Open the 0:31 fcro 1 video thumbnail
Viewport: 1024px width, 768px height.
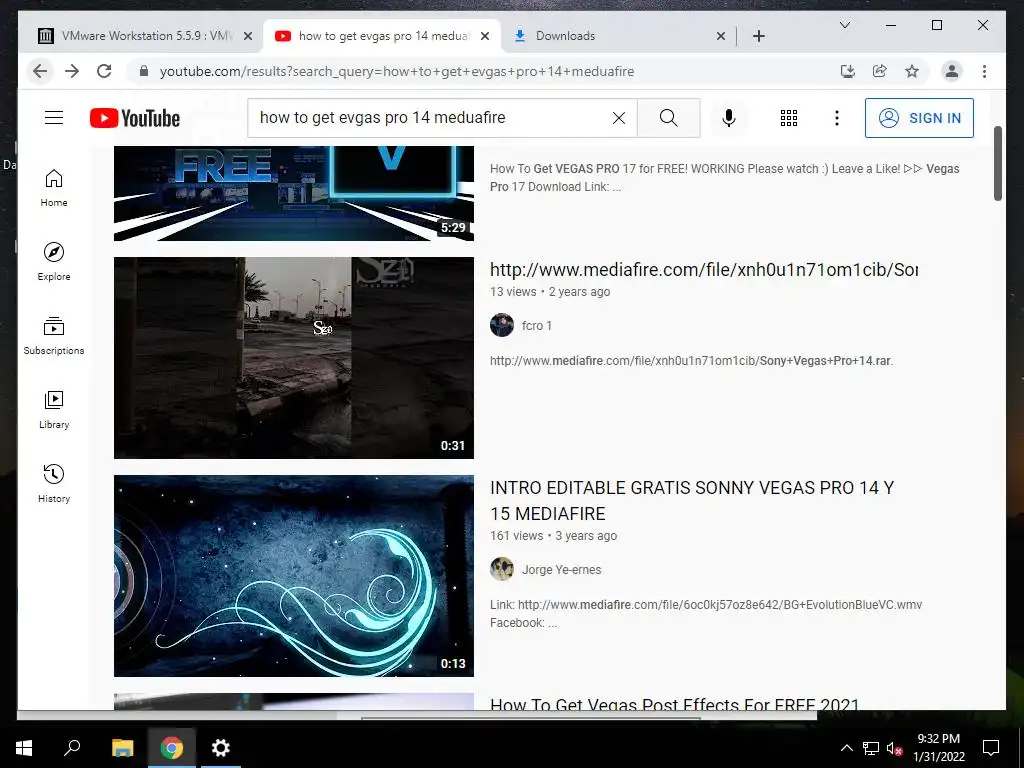click(x=294, y=357)
